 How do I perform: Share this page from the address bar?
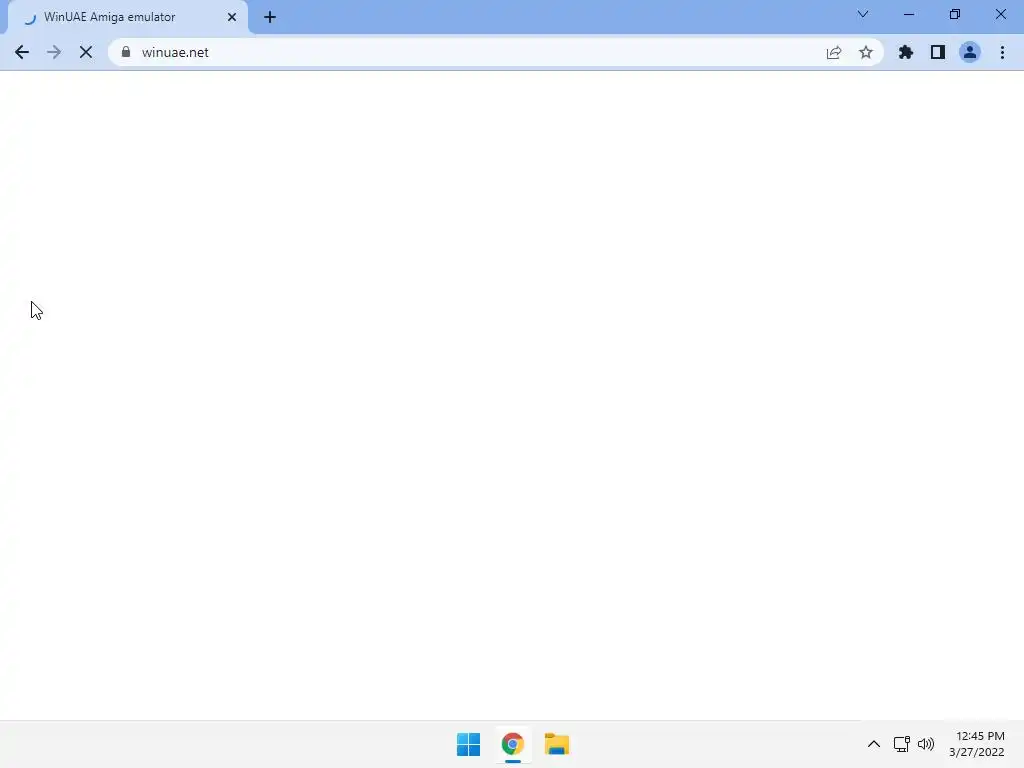pyautogui.click(x=834, y=52)
